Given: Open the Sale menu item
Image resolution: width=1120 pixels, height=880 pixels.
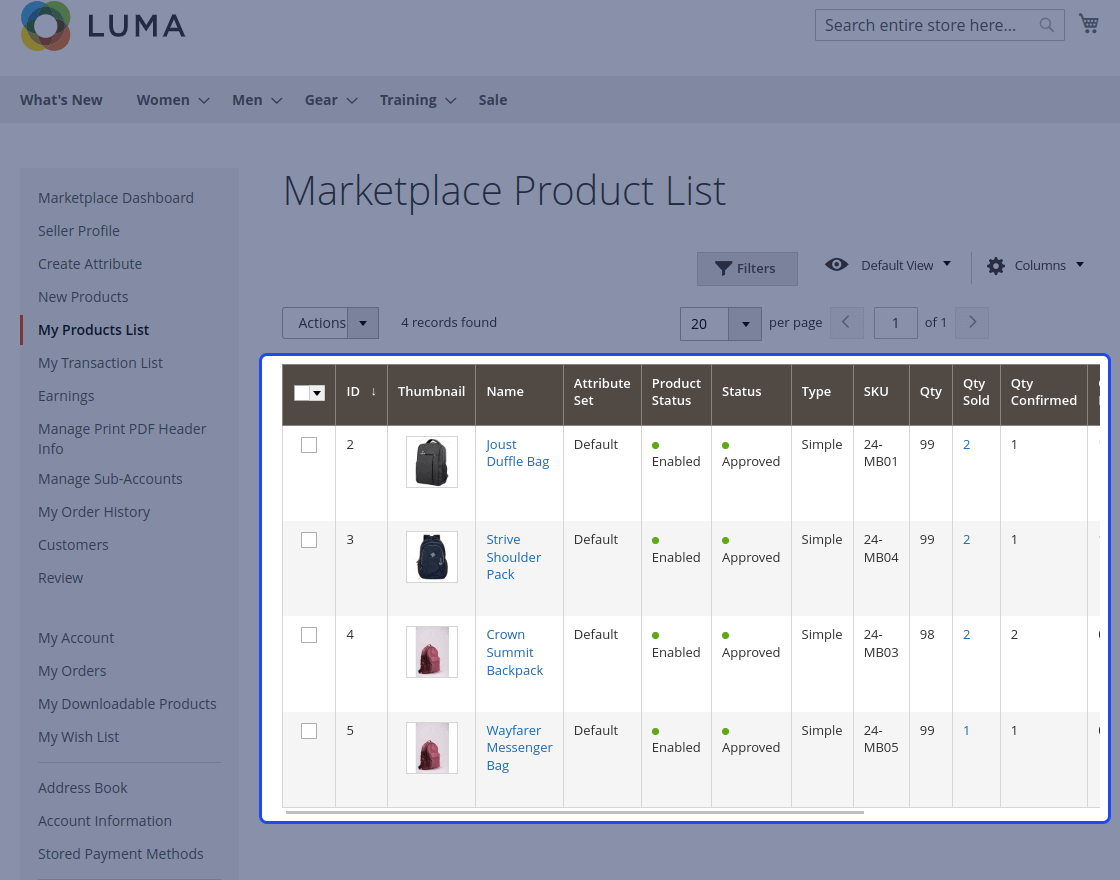Looking at the screenshot, I should (x=493, y=100).
